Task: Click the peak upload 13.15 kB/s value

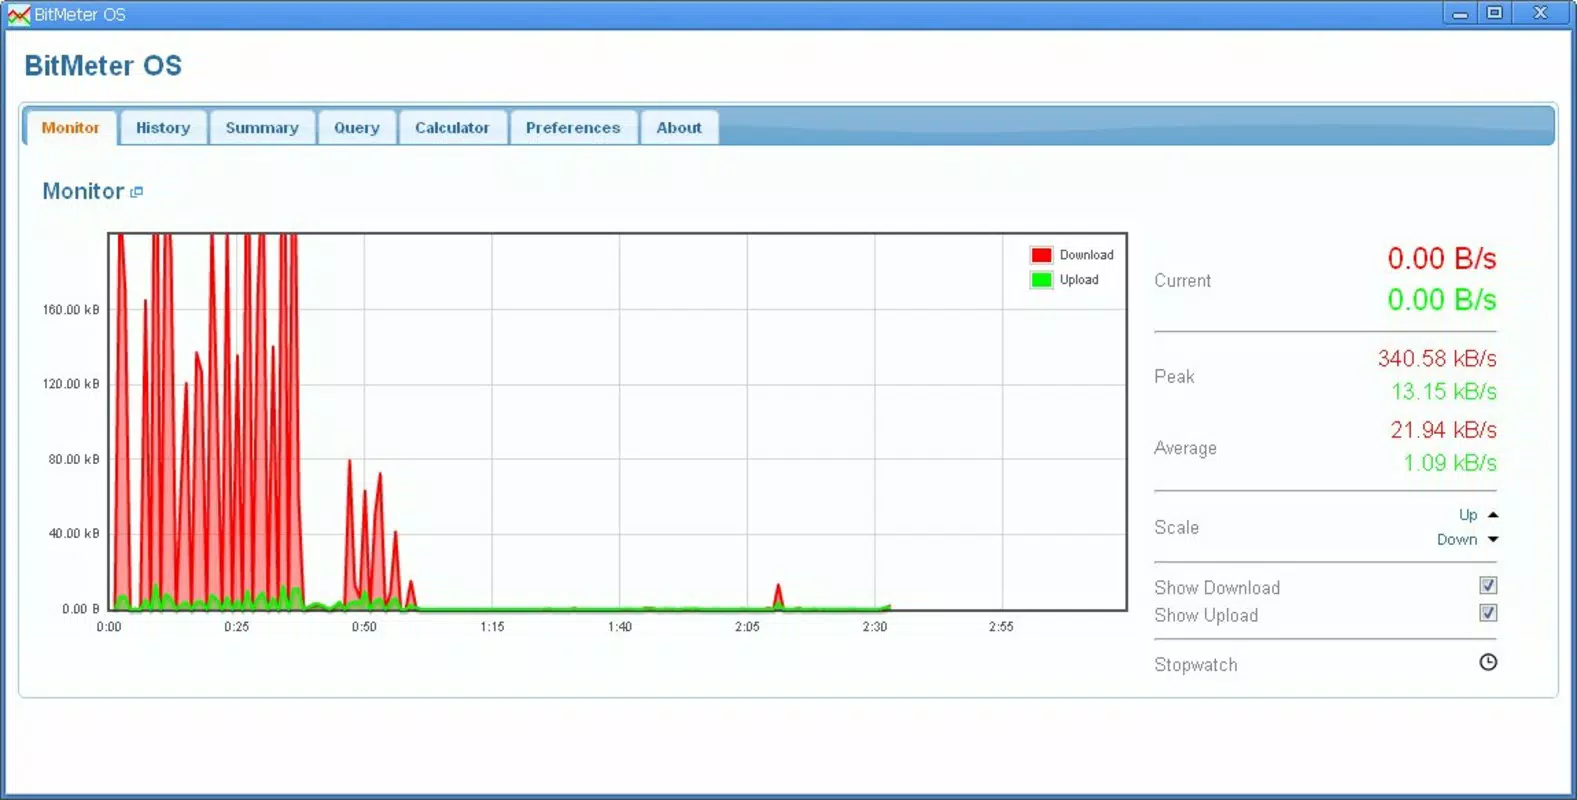Action: 1444,391
